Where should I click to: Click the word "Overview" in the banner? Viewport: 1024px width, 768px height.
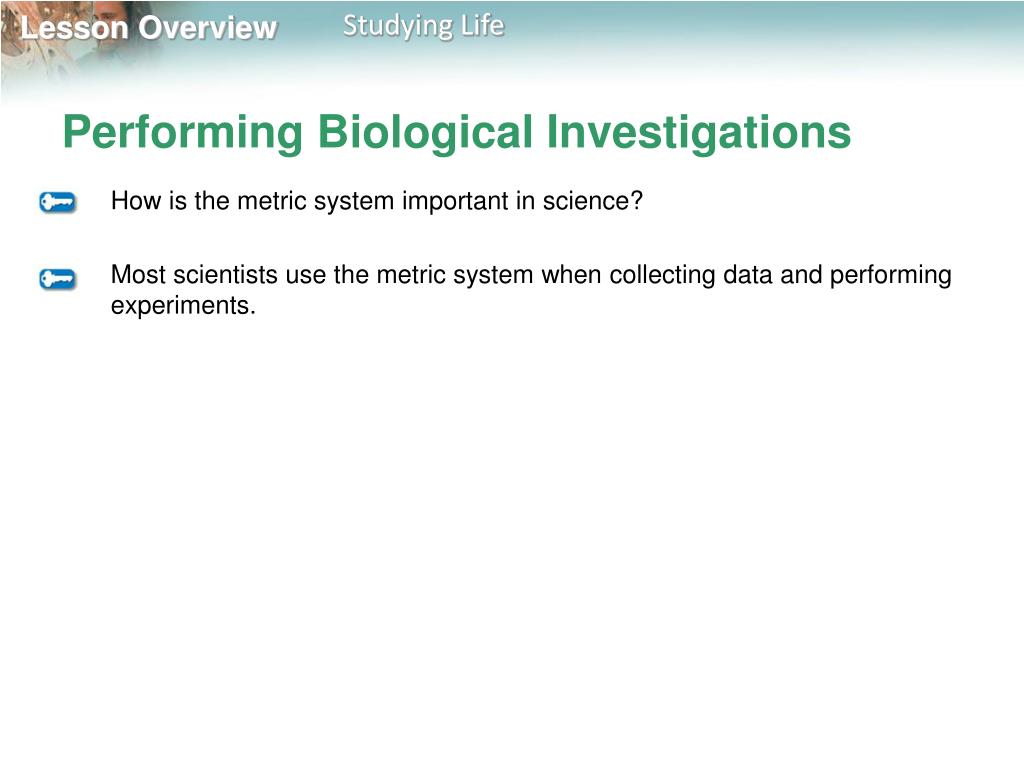pos(208,28)
